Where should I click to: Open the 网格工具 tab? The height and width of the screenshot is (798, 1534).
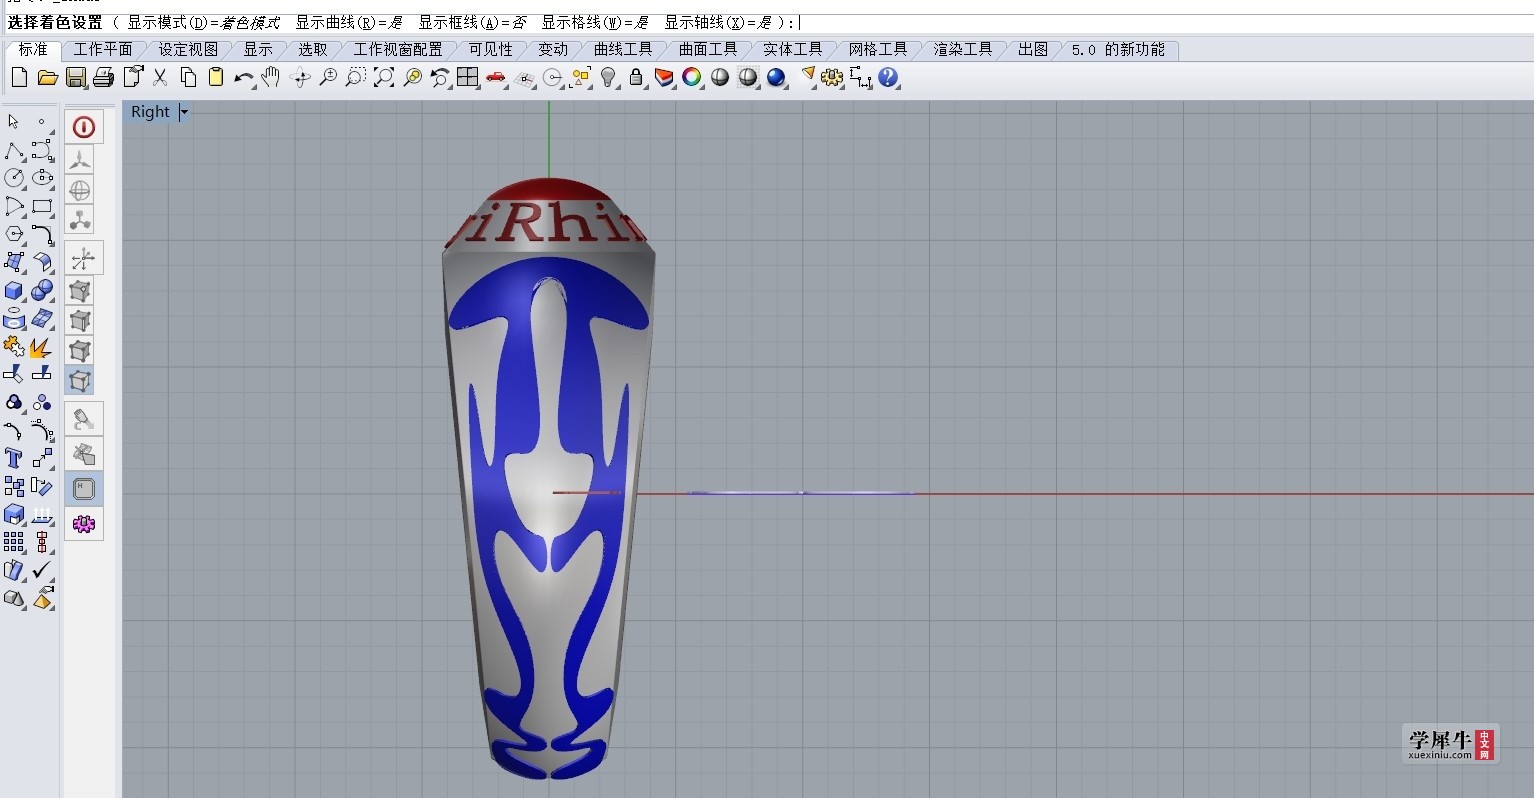877,49
